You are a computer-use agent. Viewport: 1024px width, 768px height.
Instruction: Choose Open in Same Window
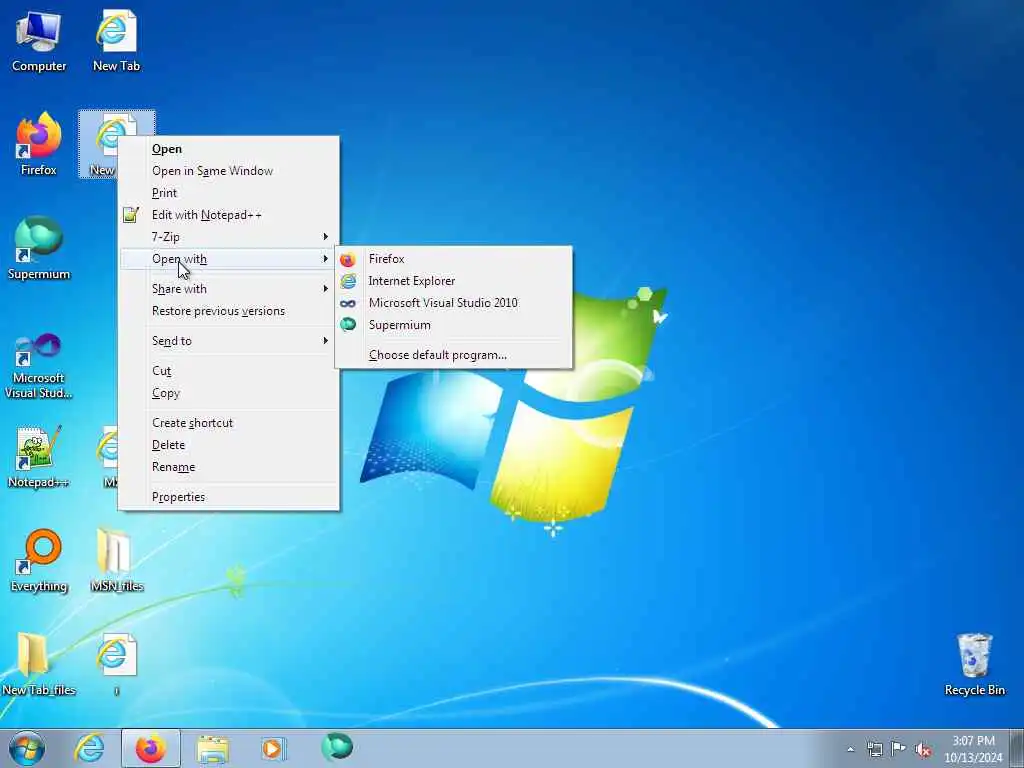229,171
